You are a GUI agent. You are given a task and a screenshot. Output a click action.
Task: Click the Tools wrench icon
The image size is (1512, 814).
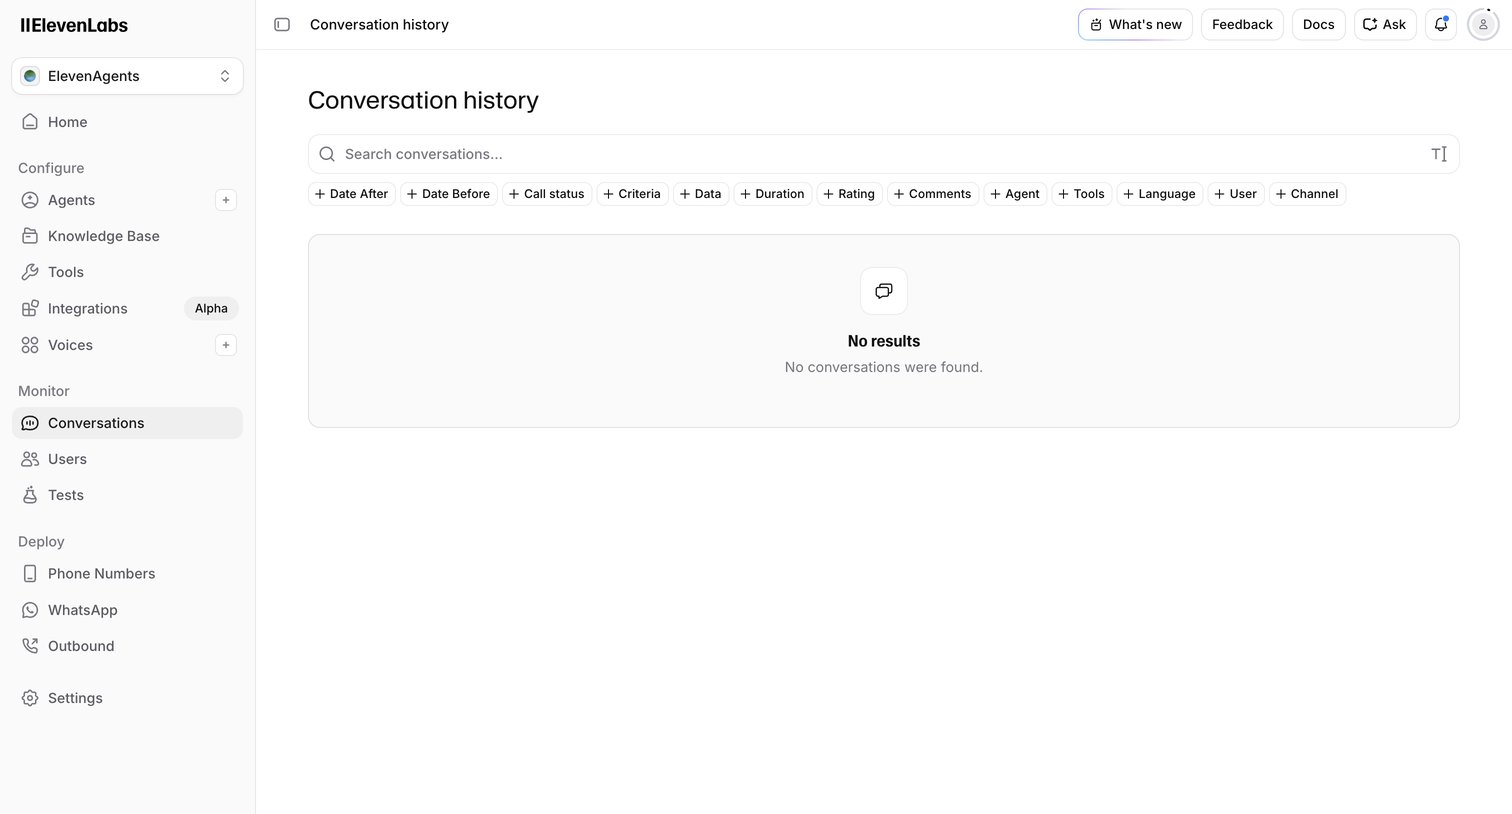[30, 272]
